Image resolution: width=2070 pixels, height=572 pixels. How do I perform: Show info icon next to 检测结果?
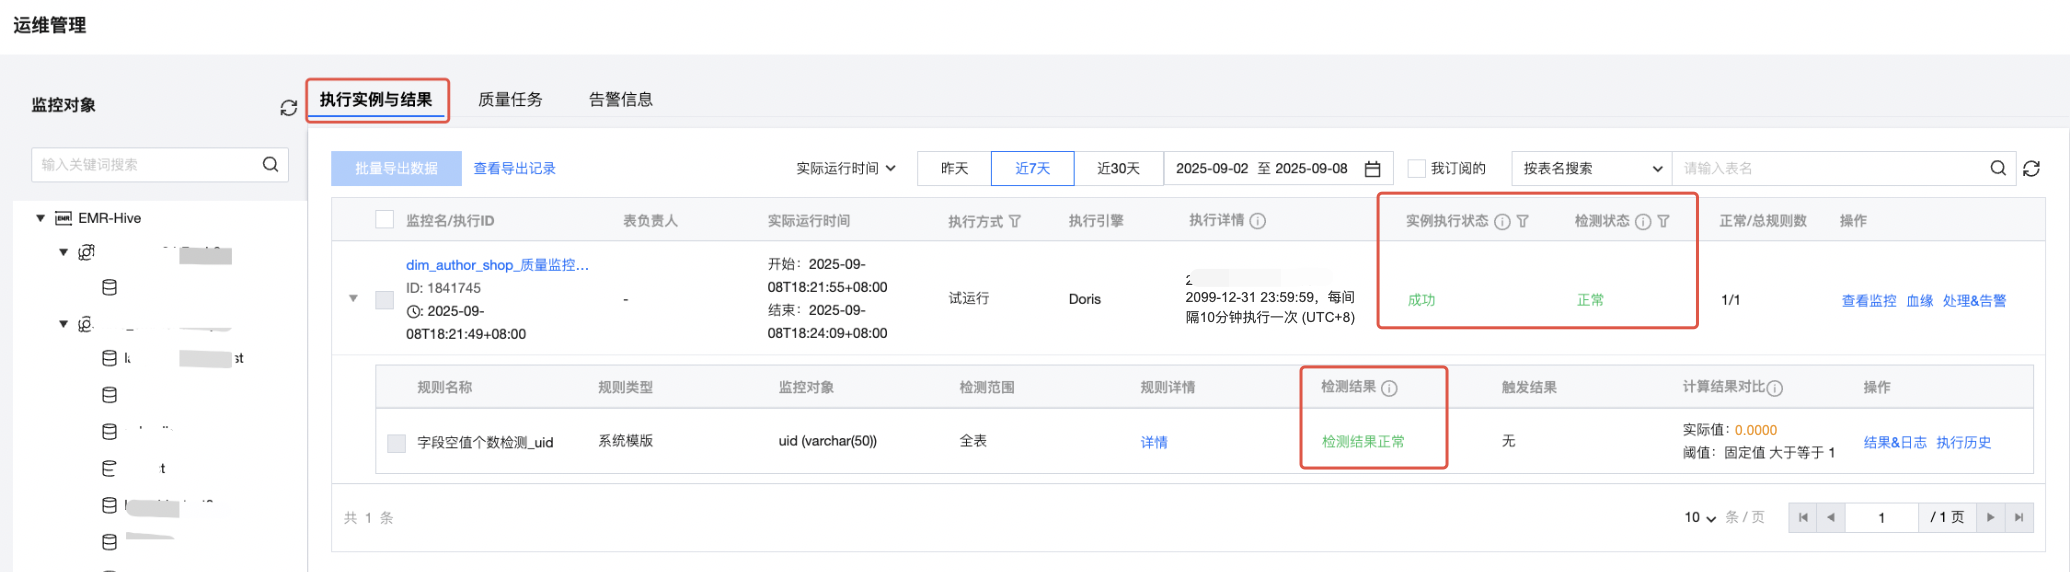[x=1389, y=388]
